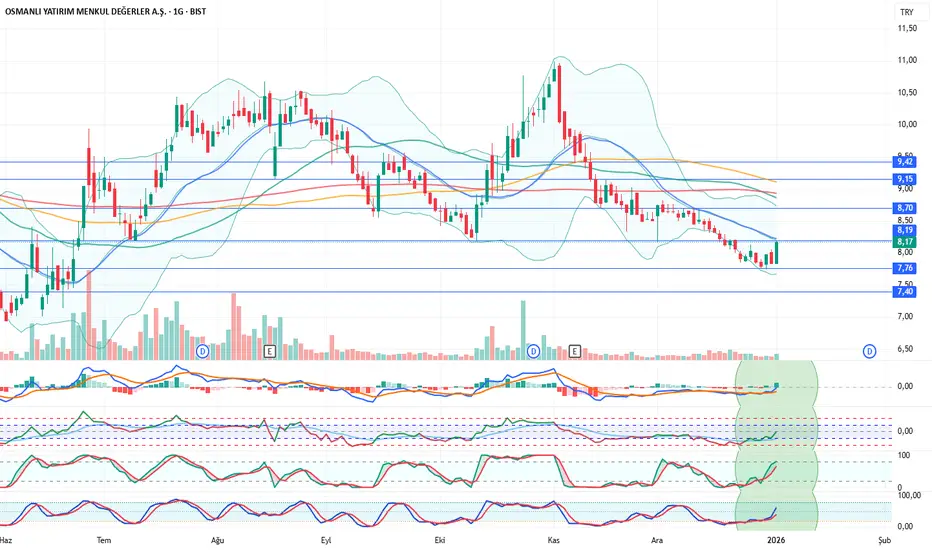Click the 2026 label on time axis
932x550 pixels.
coord(776,539)
